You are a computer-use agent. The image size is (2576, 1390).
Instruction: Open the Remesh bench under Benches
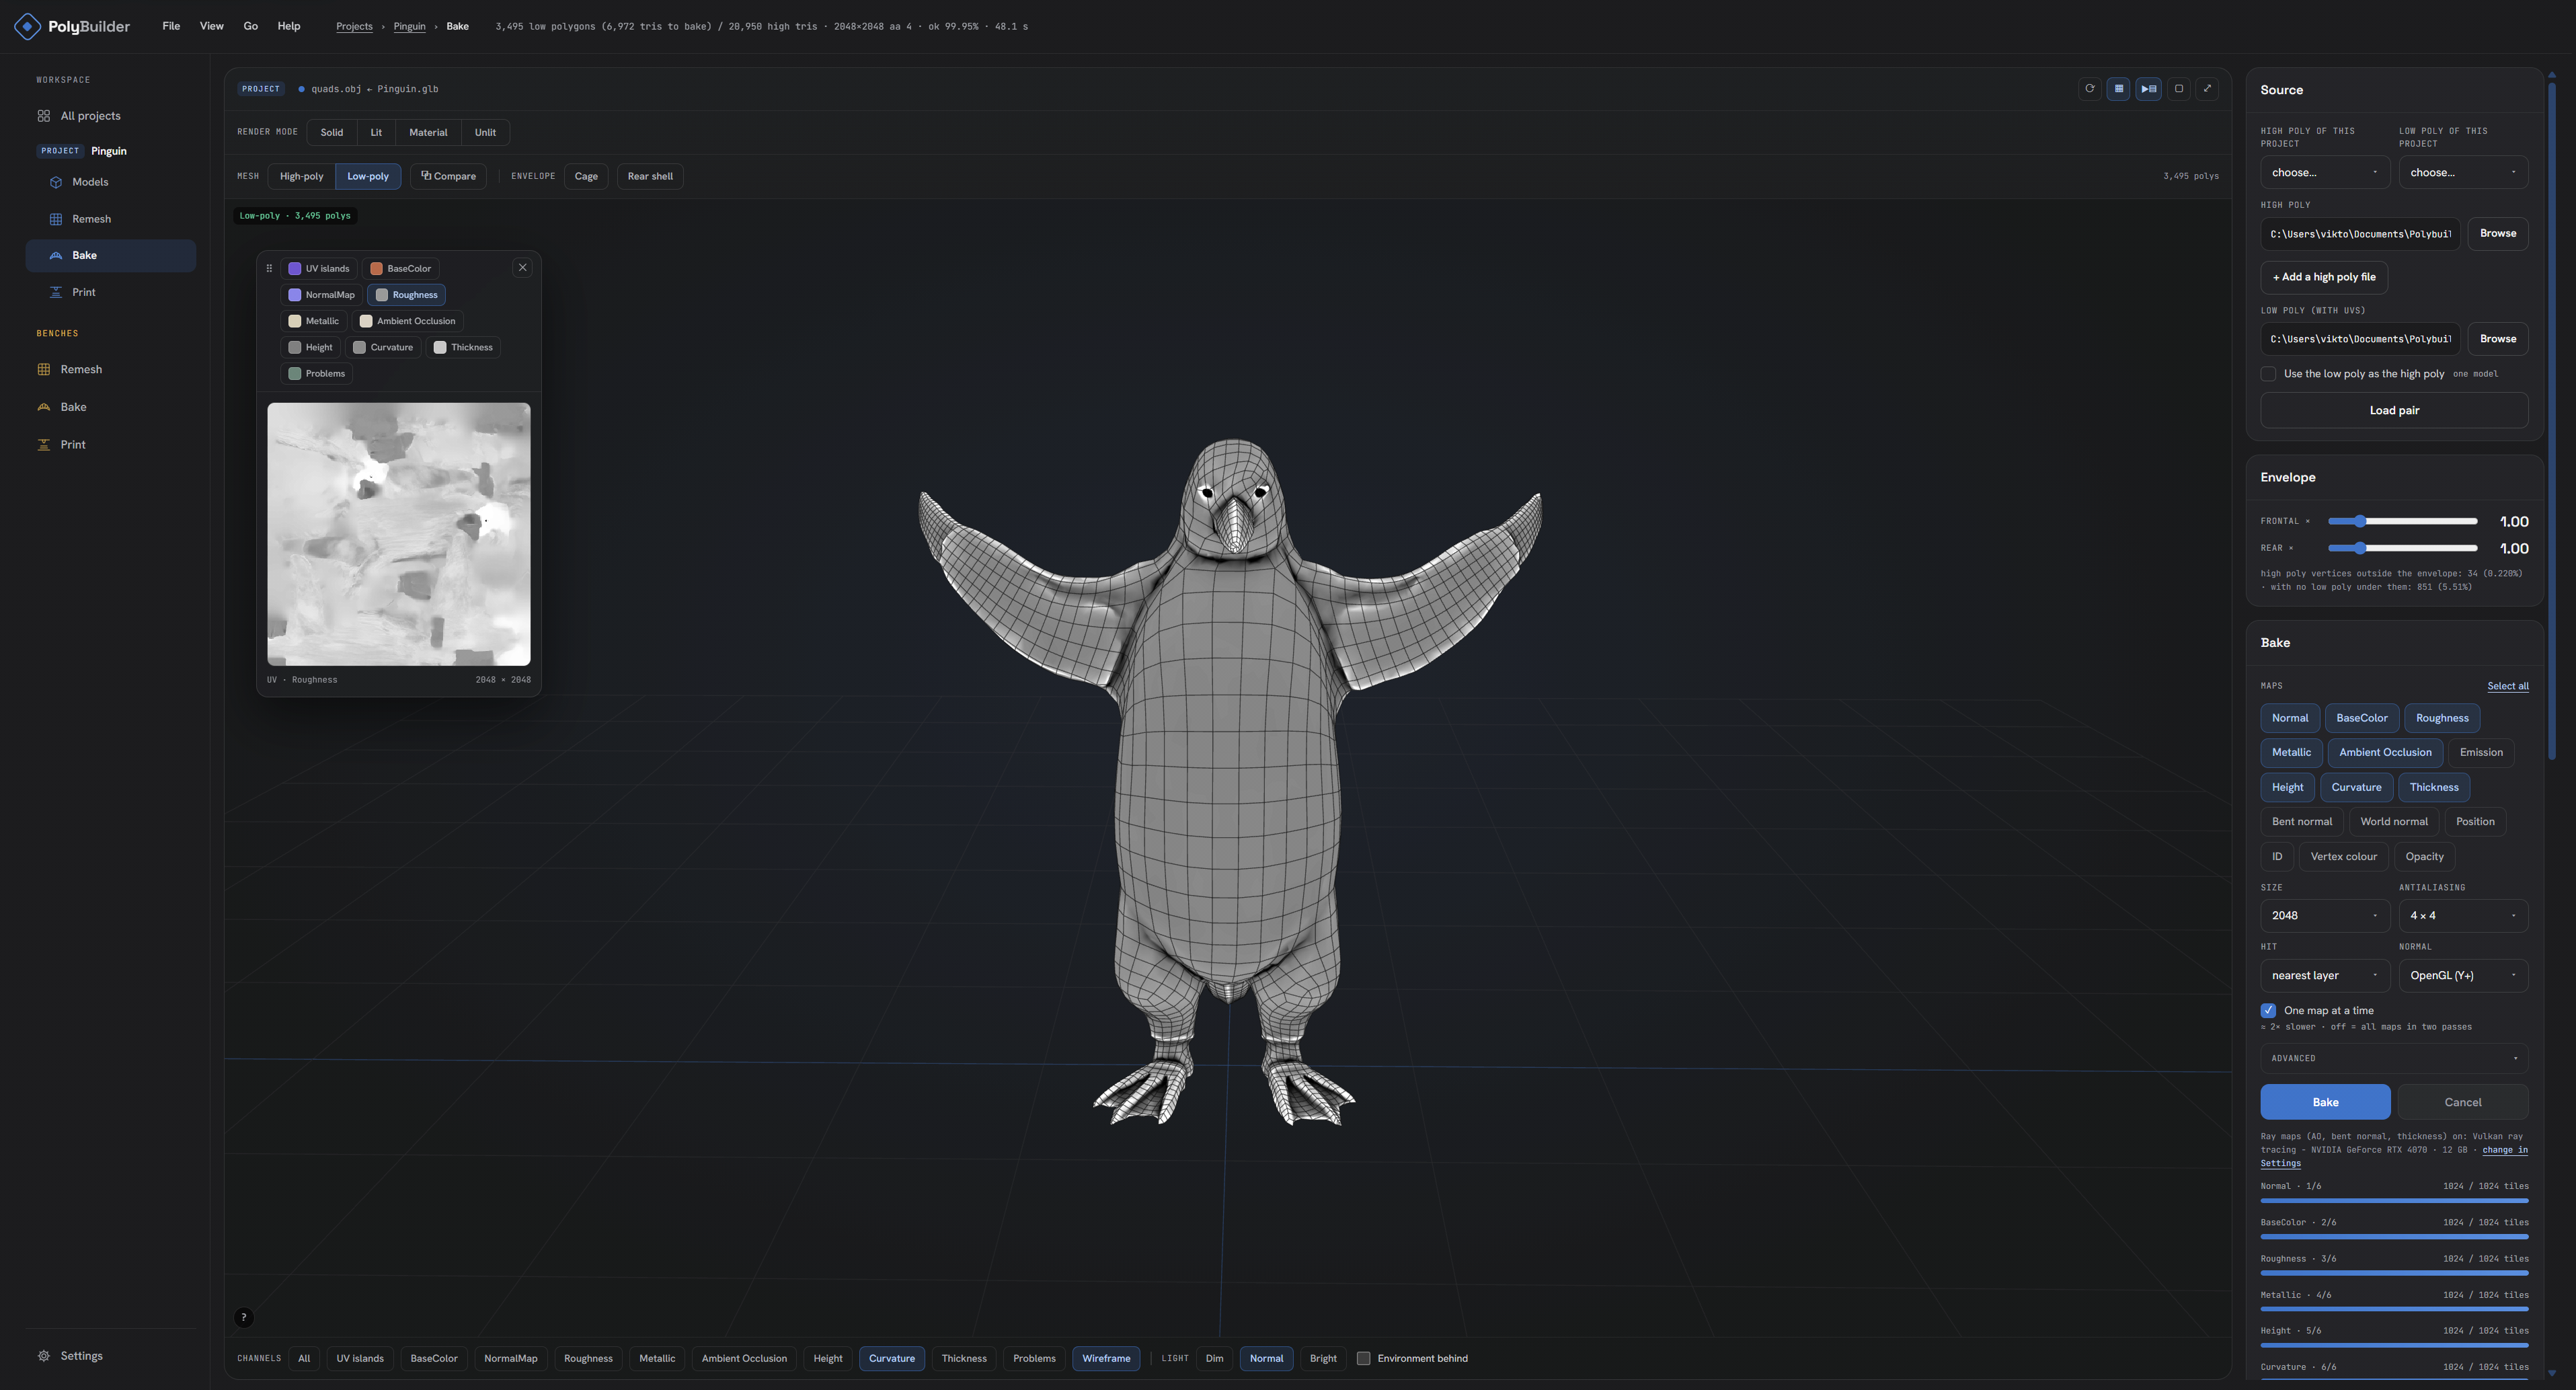tap(110, 369)
